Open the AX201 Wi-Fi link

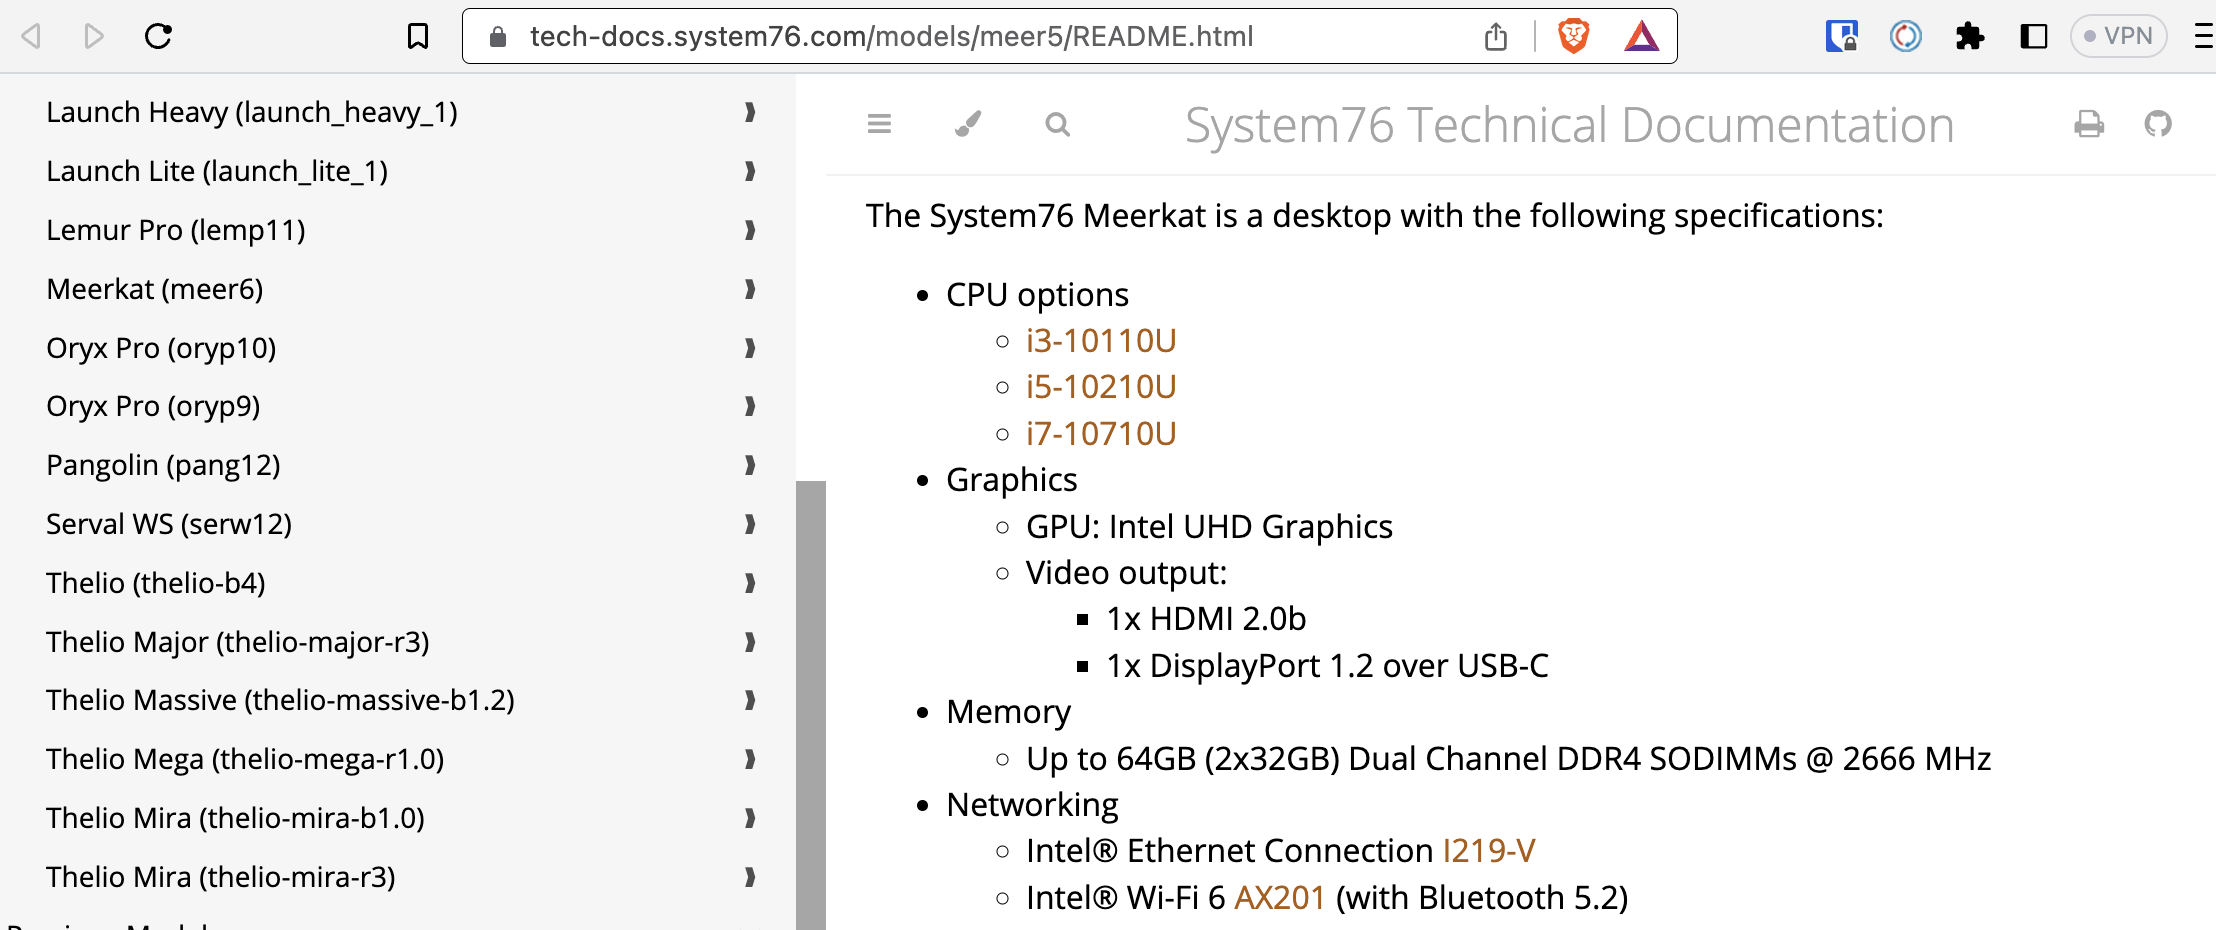coord(1279,897)
